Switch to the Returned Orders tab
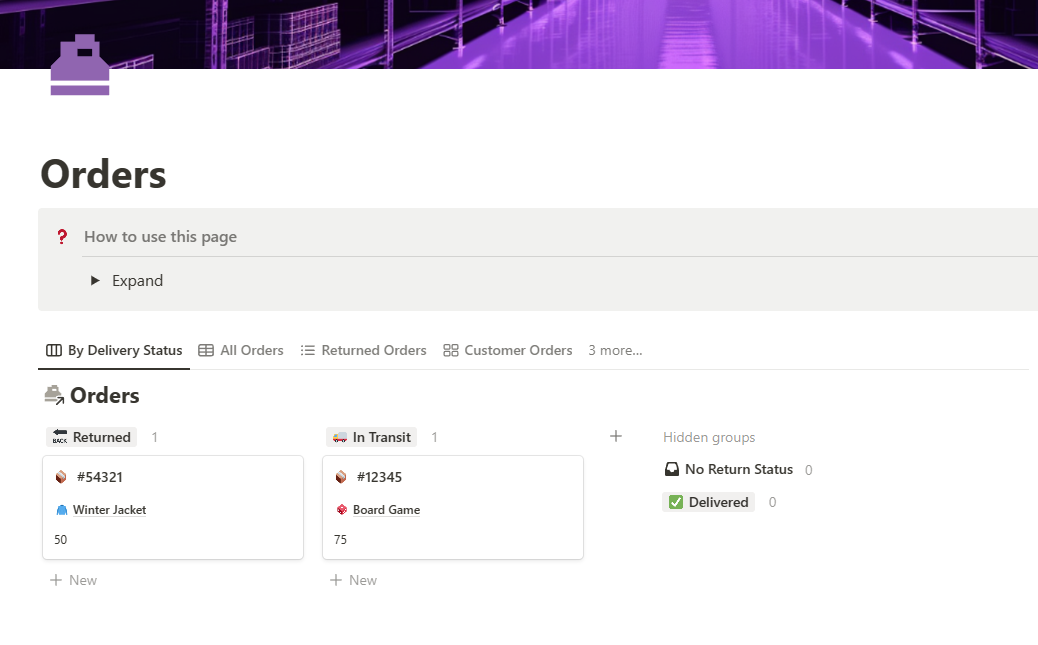 363,350
